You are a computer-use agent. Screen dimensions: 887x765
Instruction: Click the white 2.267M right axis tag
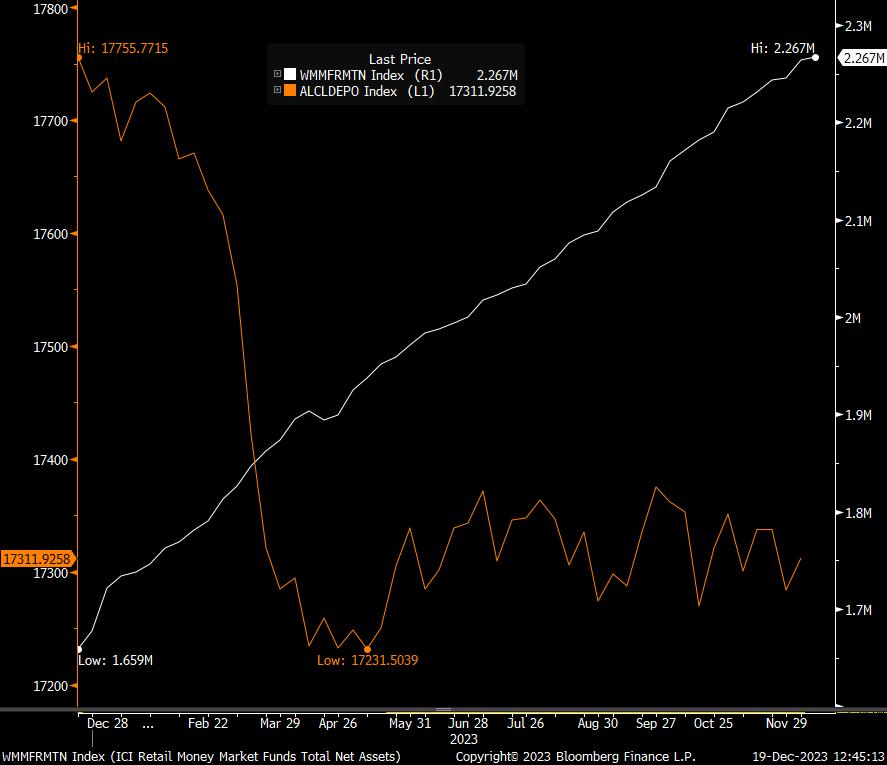(861, 58)
